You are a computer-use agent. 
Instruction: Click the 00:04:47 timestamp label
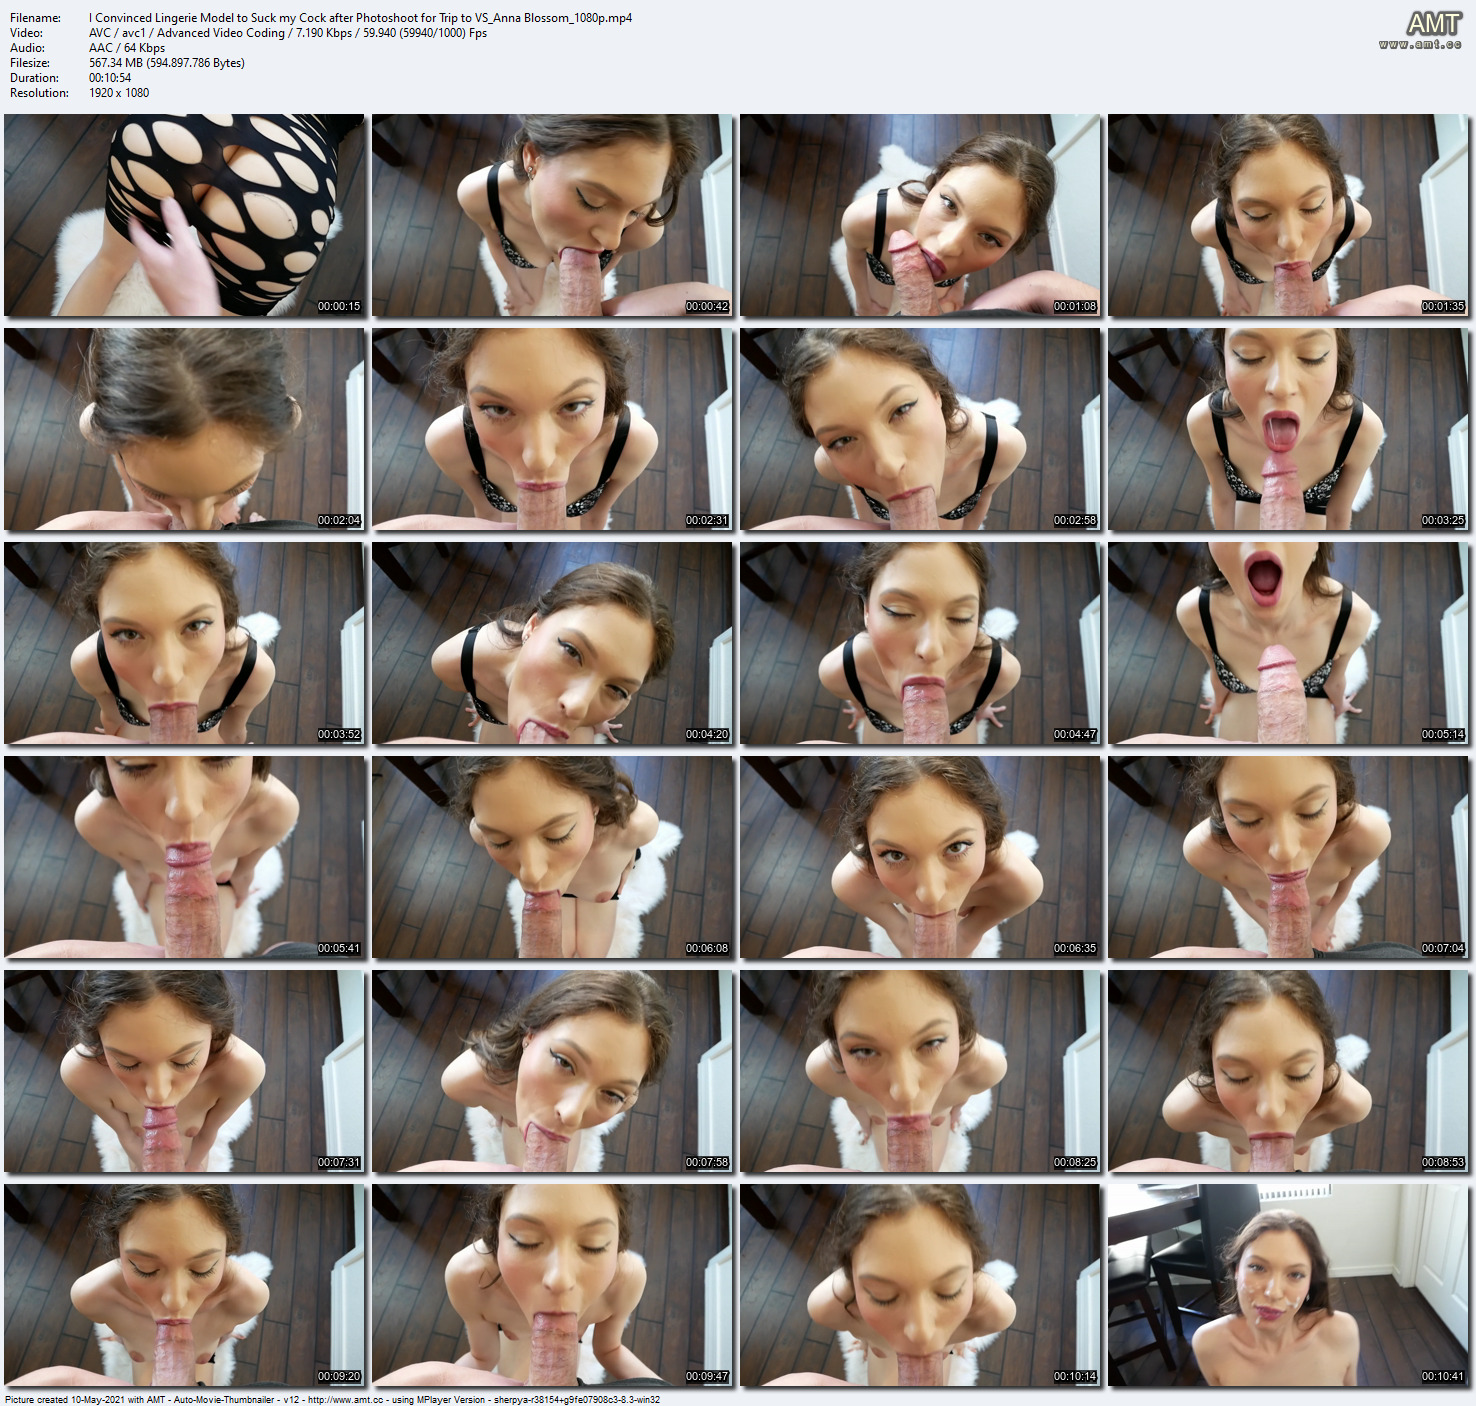pyautogui.click(x=1075, y=735)
